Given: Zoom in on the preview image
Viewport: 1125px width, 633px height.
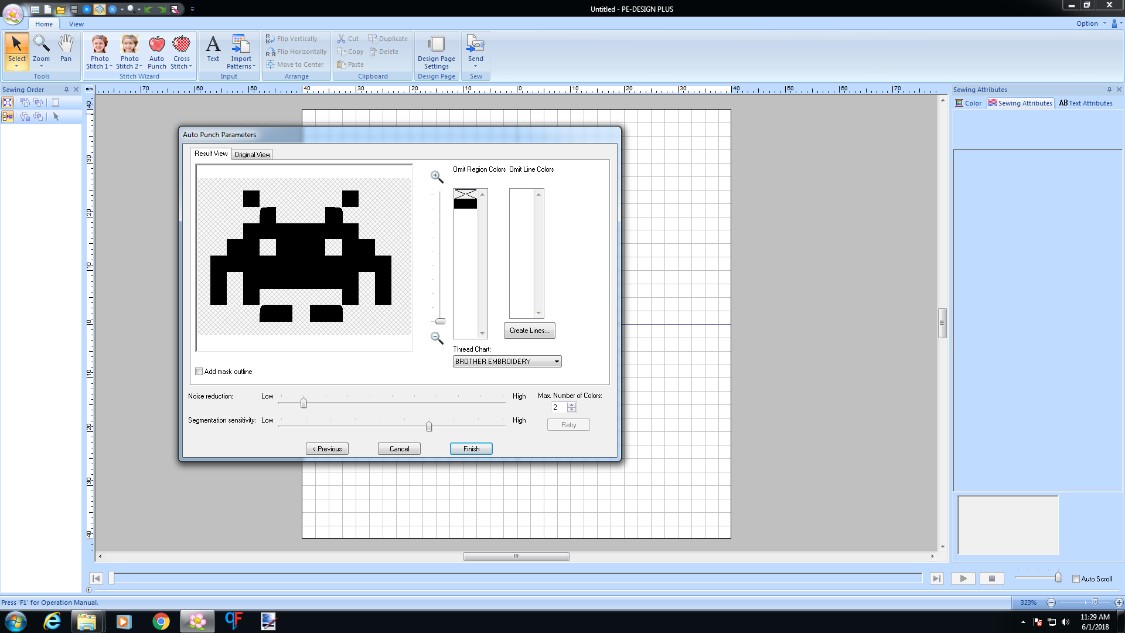Looking at the screenshot, I should 436,177.
